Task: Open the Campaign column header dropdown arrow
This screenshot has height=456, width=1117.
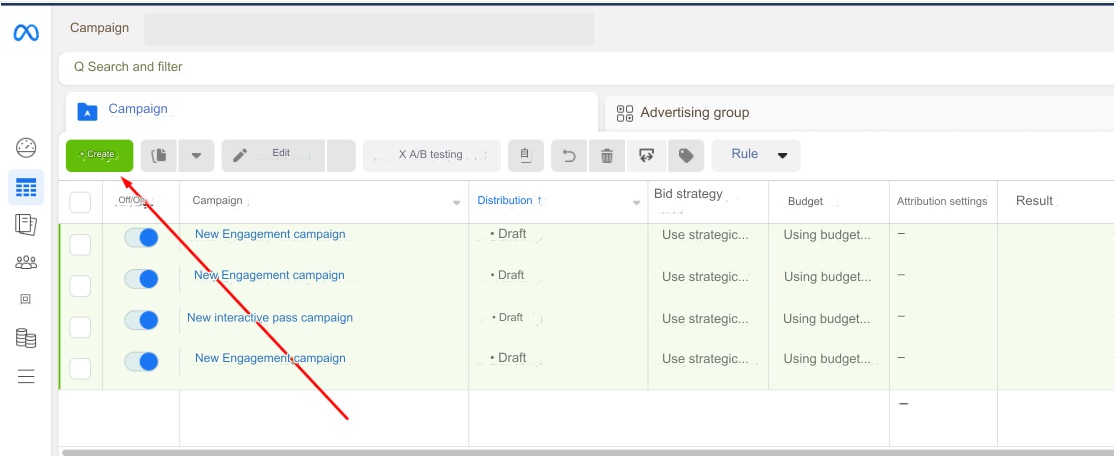Action: click(x=457, y=203)
